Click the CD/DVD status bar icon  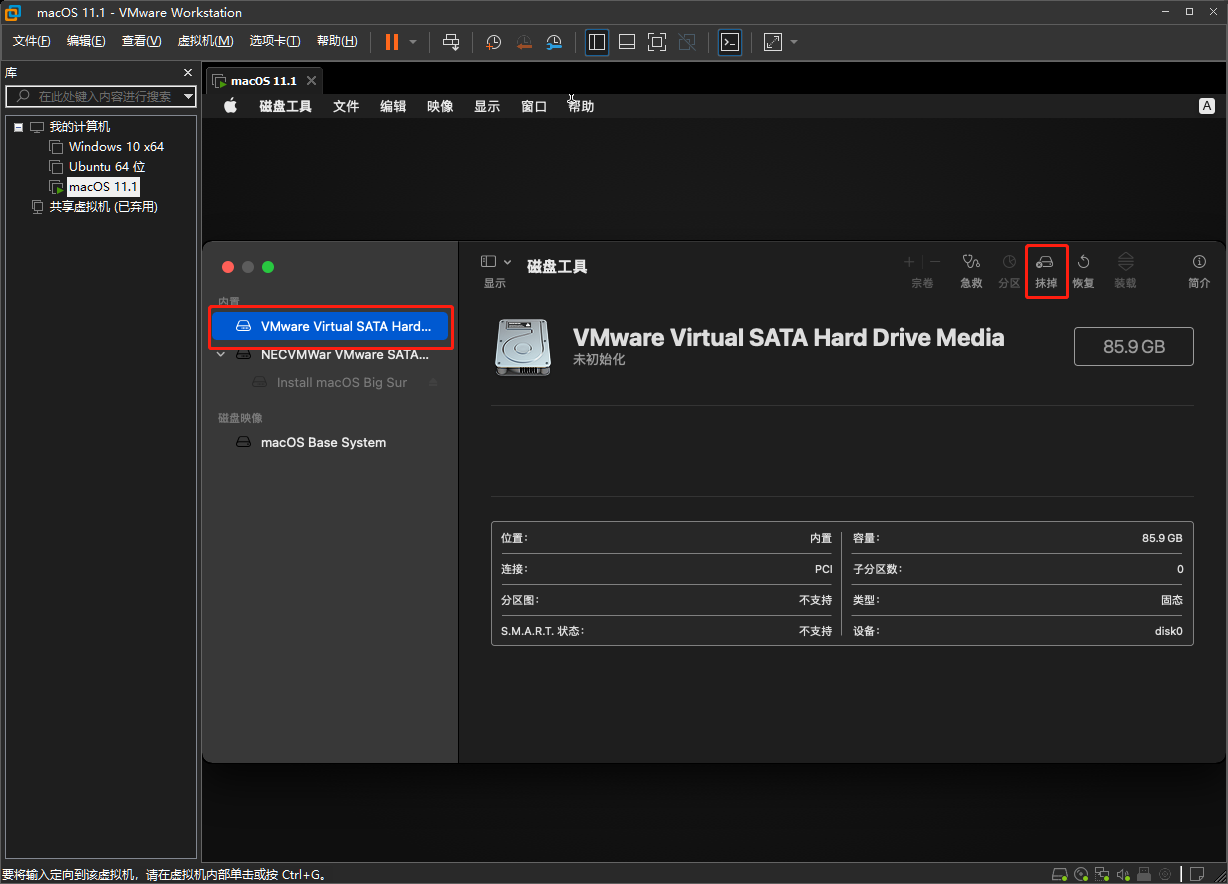tap(1082, 874)
